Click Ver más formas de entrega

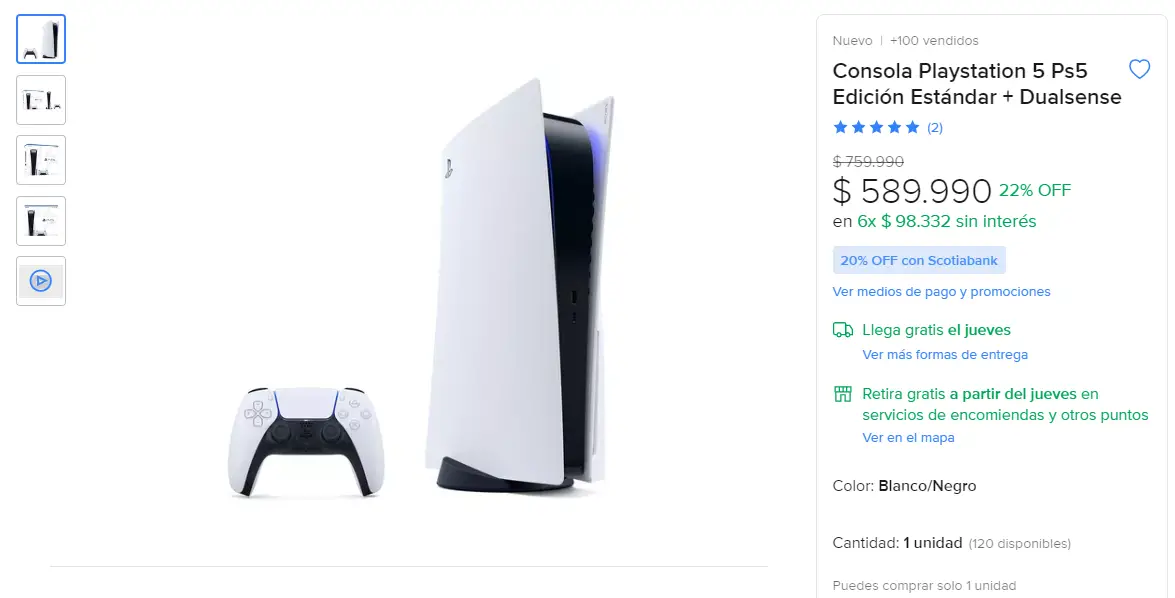945,354
